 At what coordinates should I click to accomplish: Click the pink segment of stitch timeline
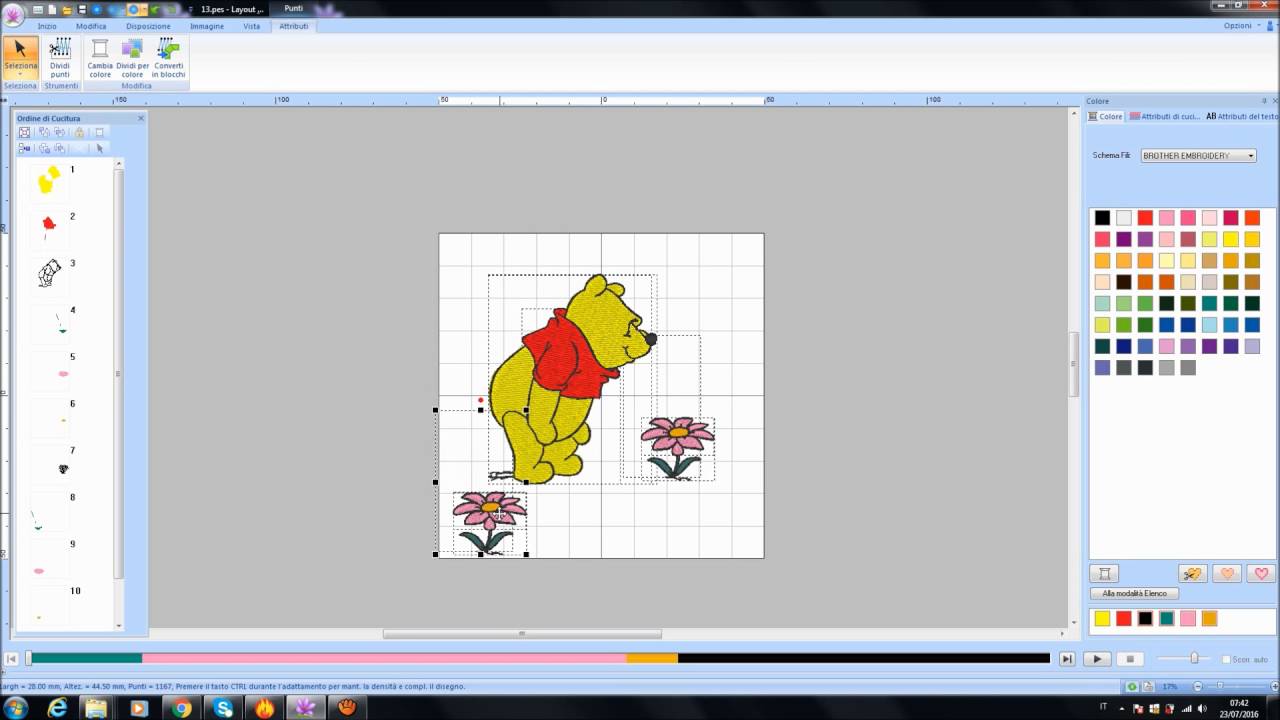tap(384, 658)
